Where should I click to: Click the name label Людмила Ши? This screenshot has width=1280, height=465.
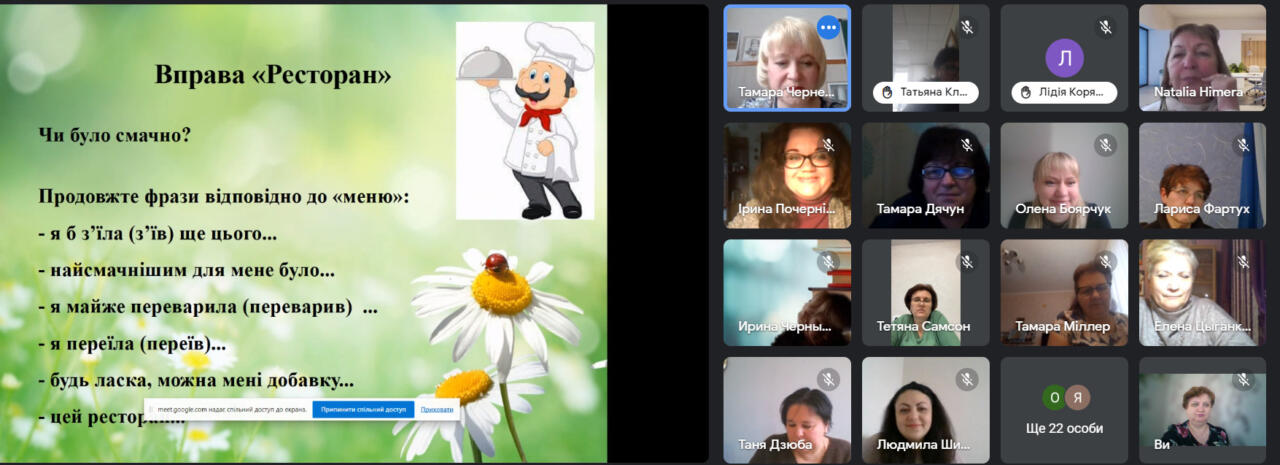coord(921,444)
